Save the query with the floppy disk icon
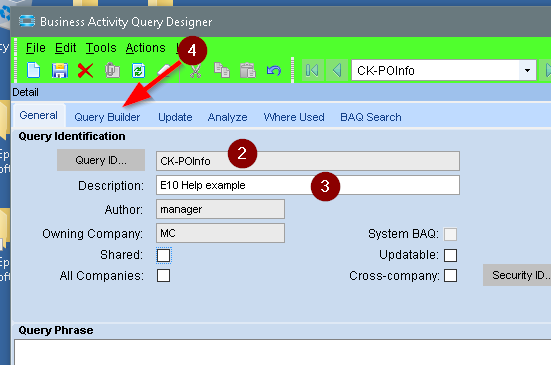 (x=59, y=70)
